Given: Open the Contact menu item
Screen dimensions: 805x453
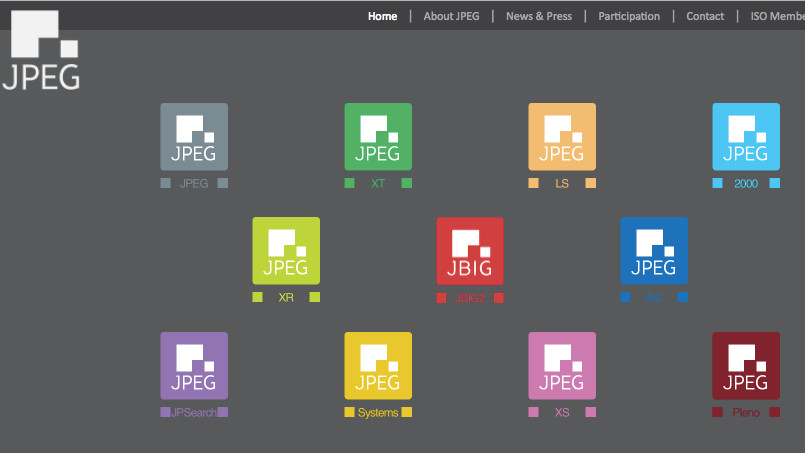Looking at the screenshot, I should pyautogui.click(x=705, y=16).
